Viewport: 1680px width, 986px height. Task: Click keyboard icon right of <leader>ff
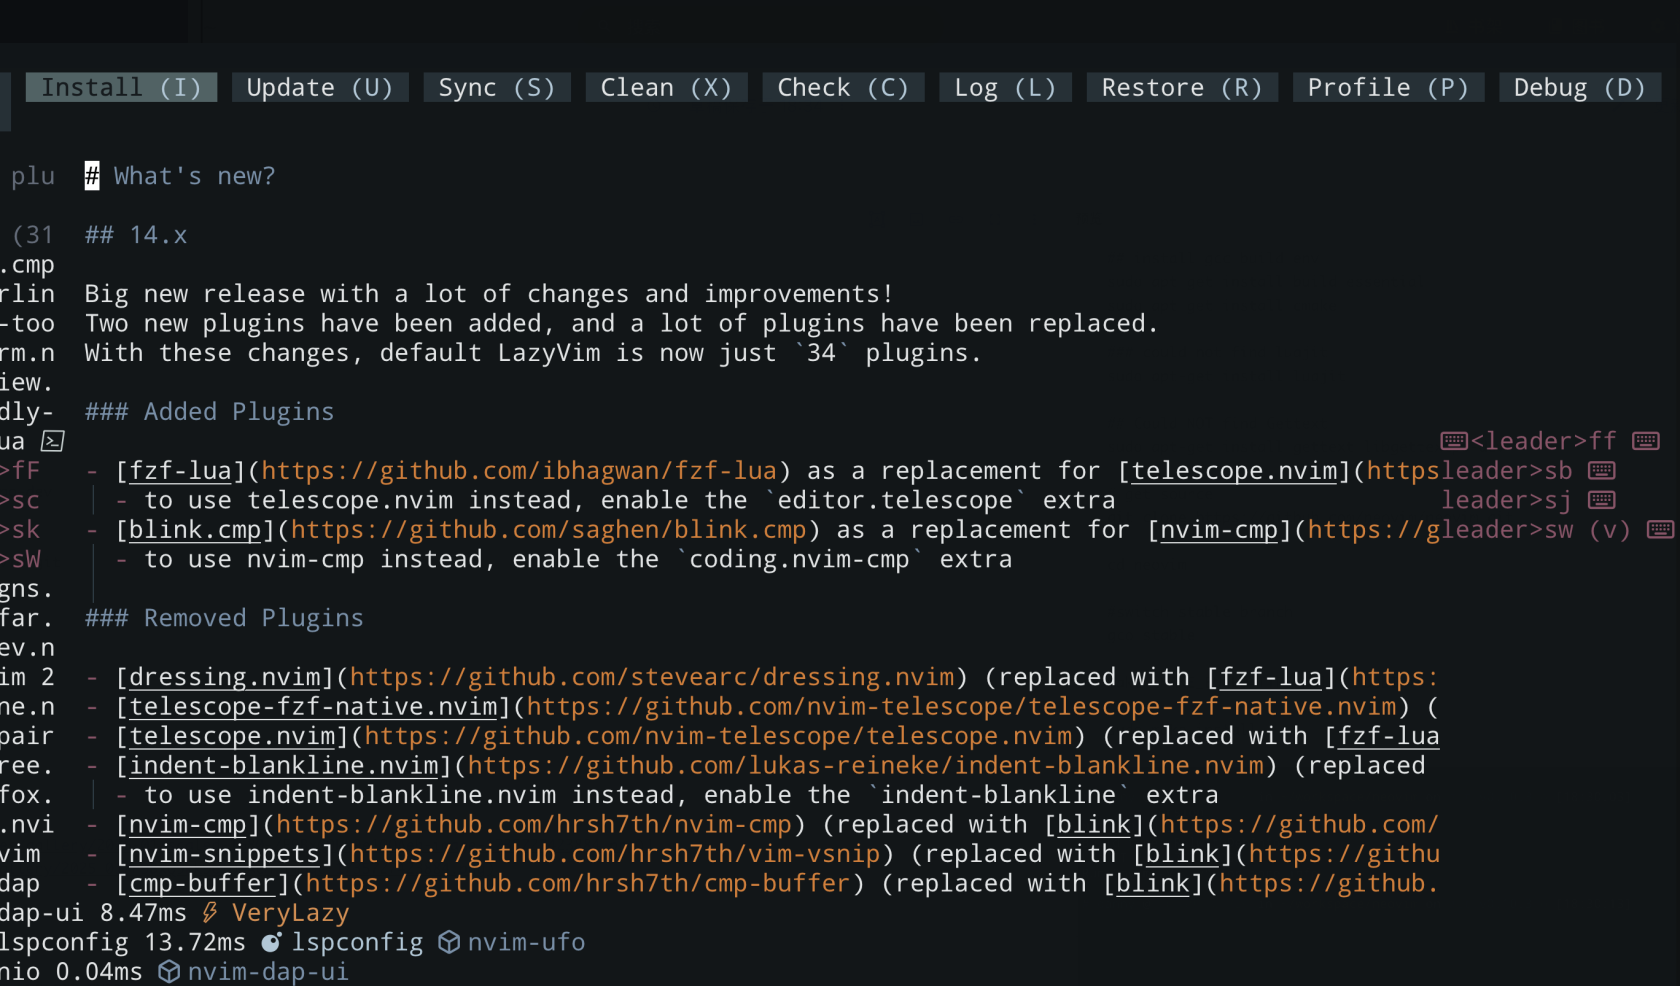tap(1645, 441)
